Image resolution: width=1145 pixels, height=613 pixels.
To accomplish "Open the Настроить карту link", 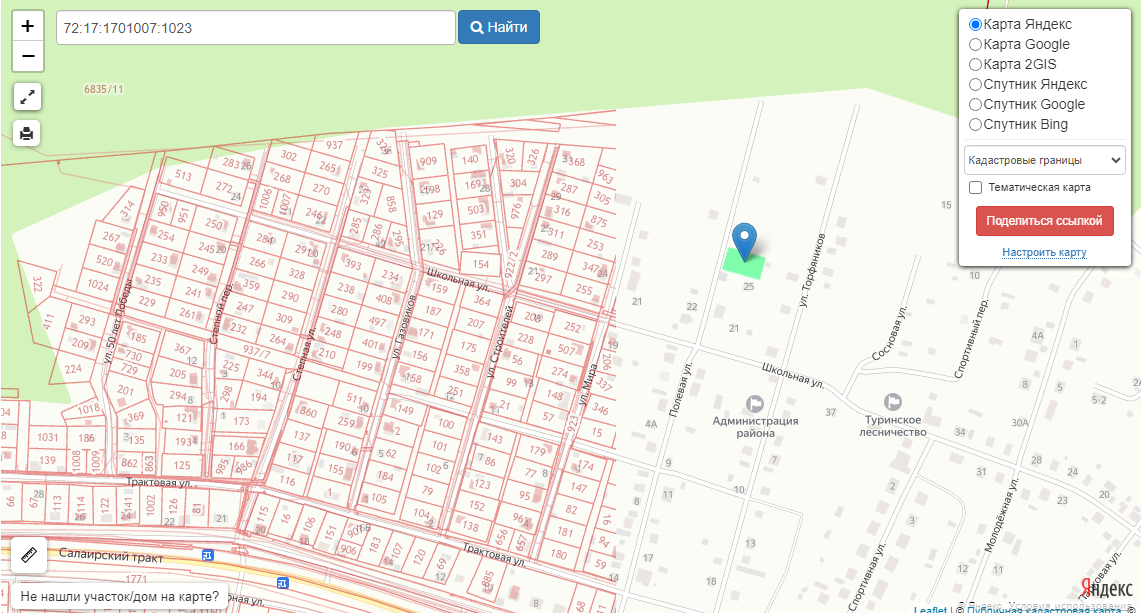I will coord(1044,252).
